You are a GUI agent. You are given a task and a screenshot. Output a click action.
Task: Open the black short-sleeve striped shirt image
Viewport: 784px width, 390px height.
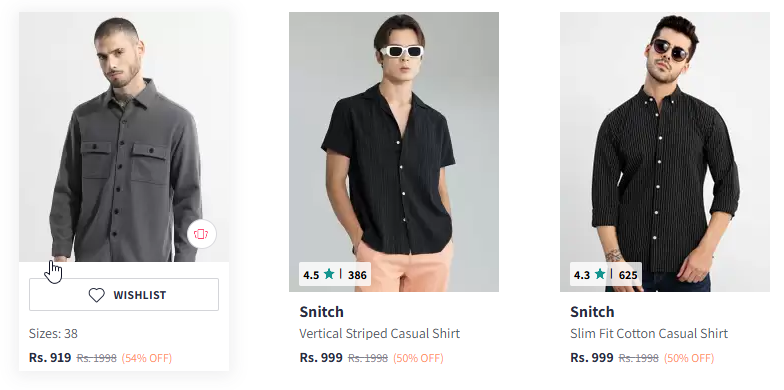[394, 152]
